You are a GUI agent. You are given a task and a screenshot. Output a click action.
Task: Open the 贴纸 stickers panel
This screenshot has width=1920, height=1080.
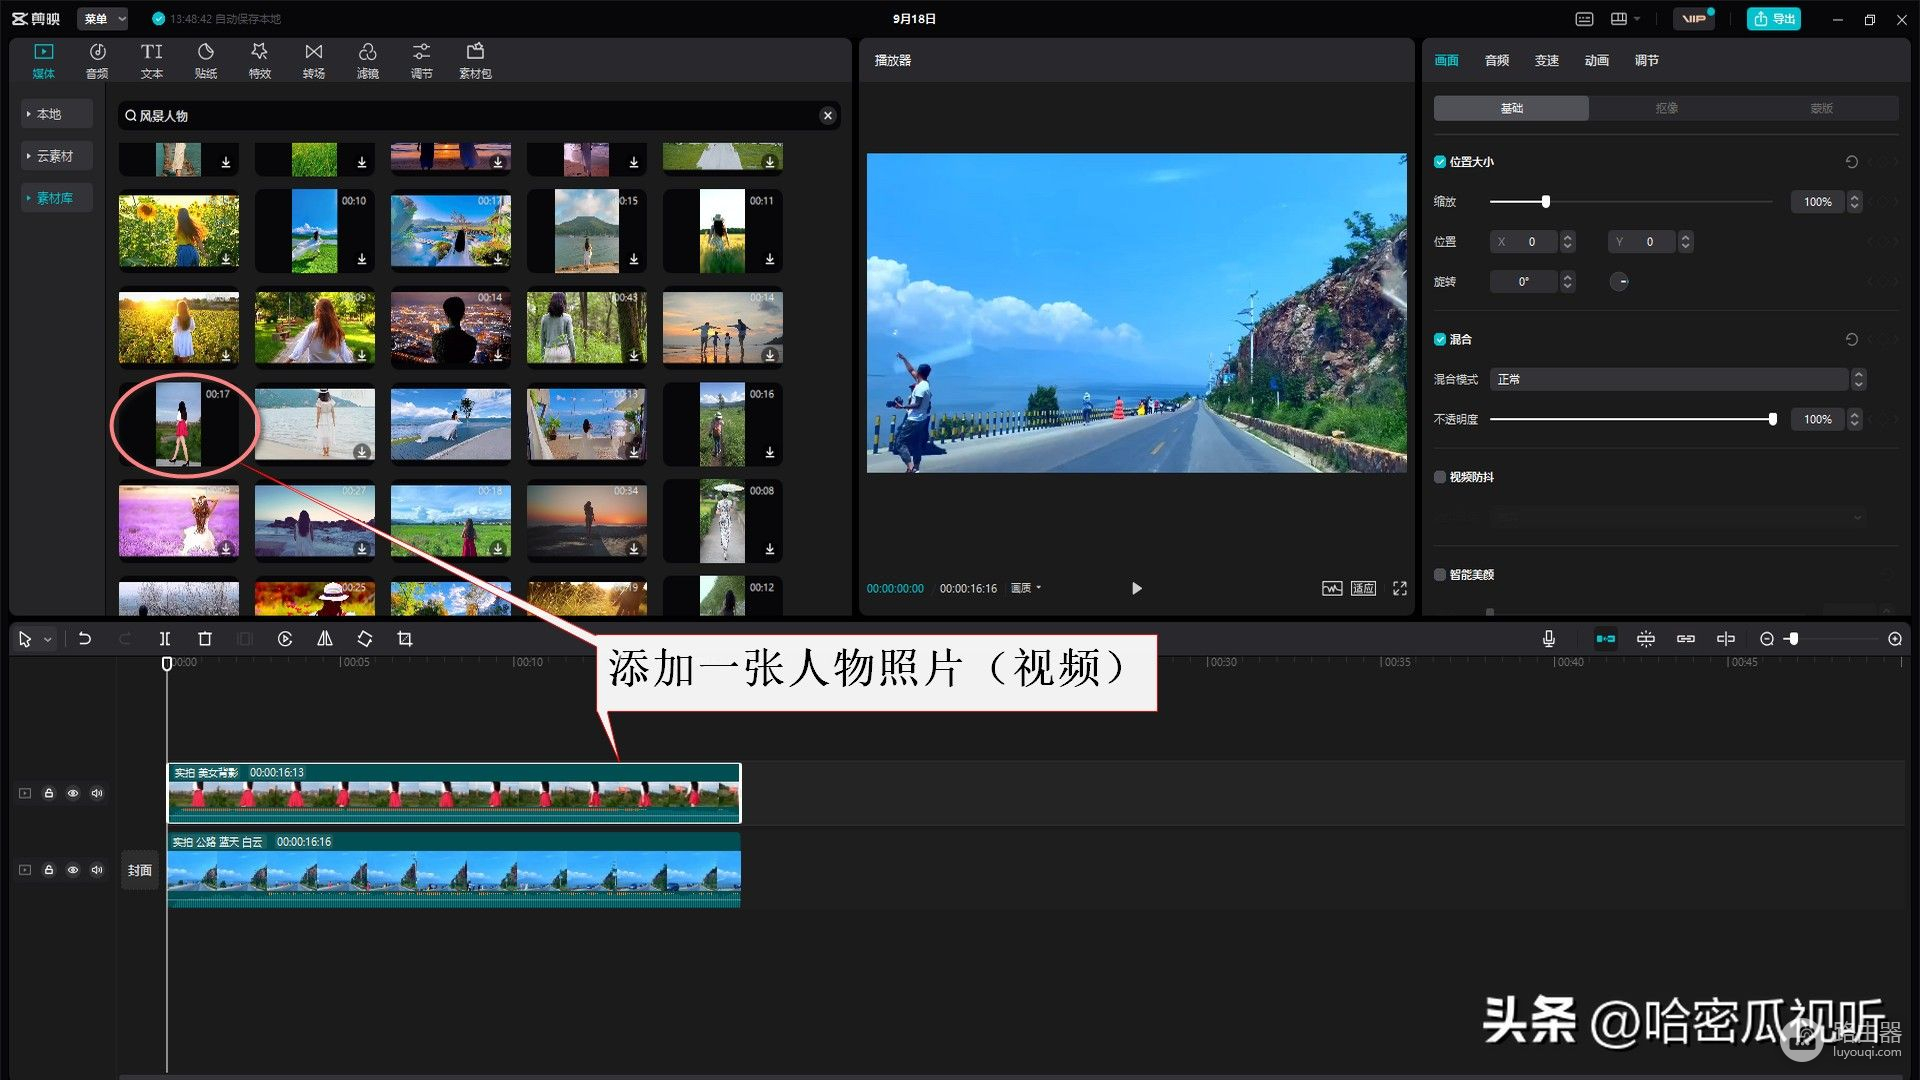pyautogui.click(x=205, y=60)
